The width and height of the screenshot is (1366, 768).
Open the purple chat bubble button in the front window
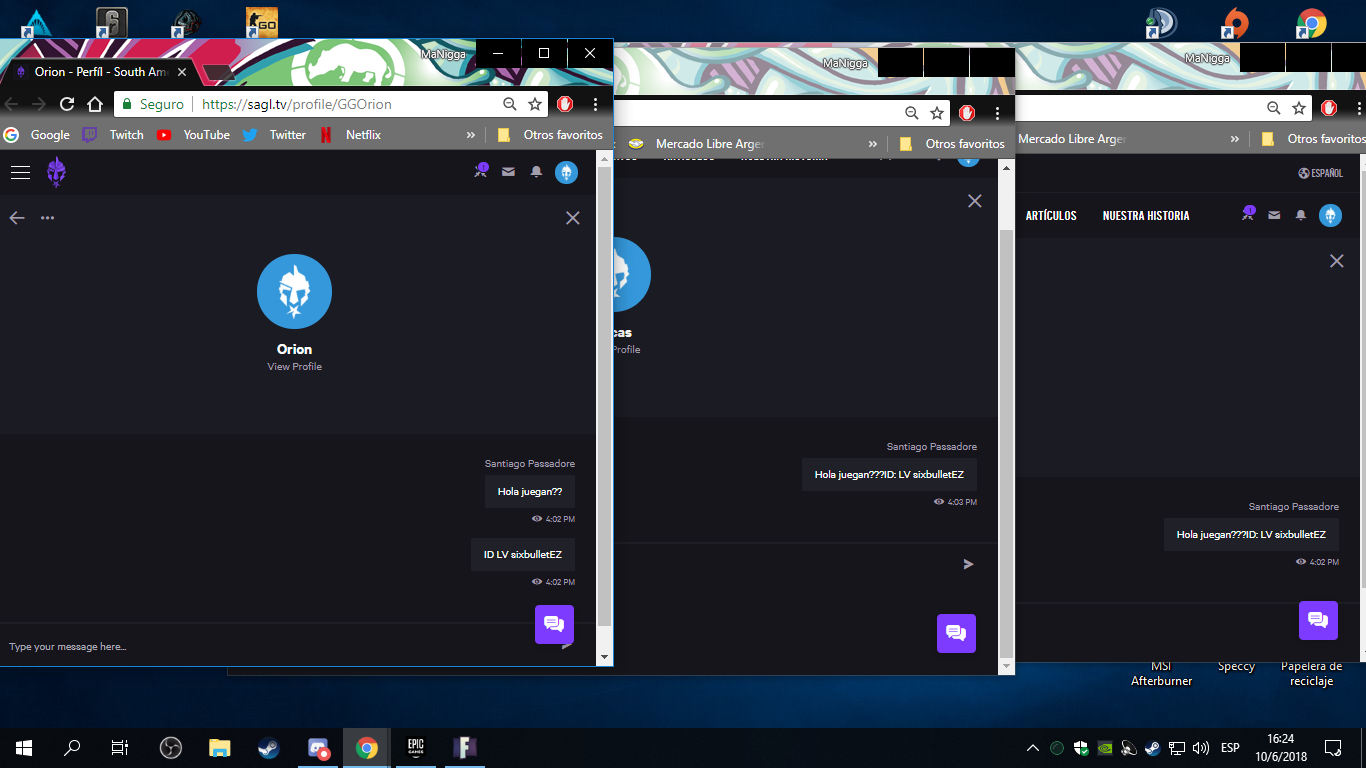click(x=554, y=624)
